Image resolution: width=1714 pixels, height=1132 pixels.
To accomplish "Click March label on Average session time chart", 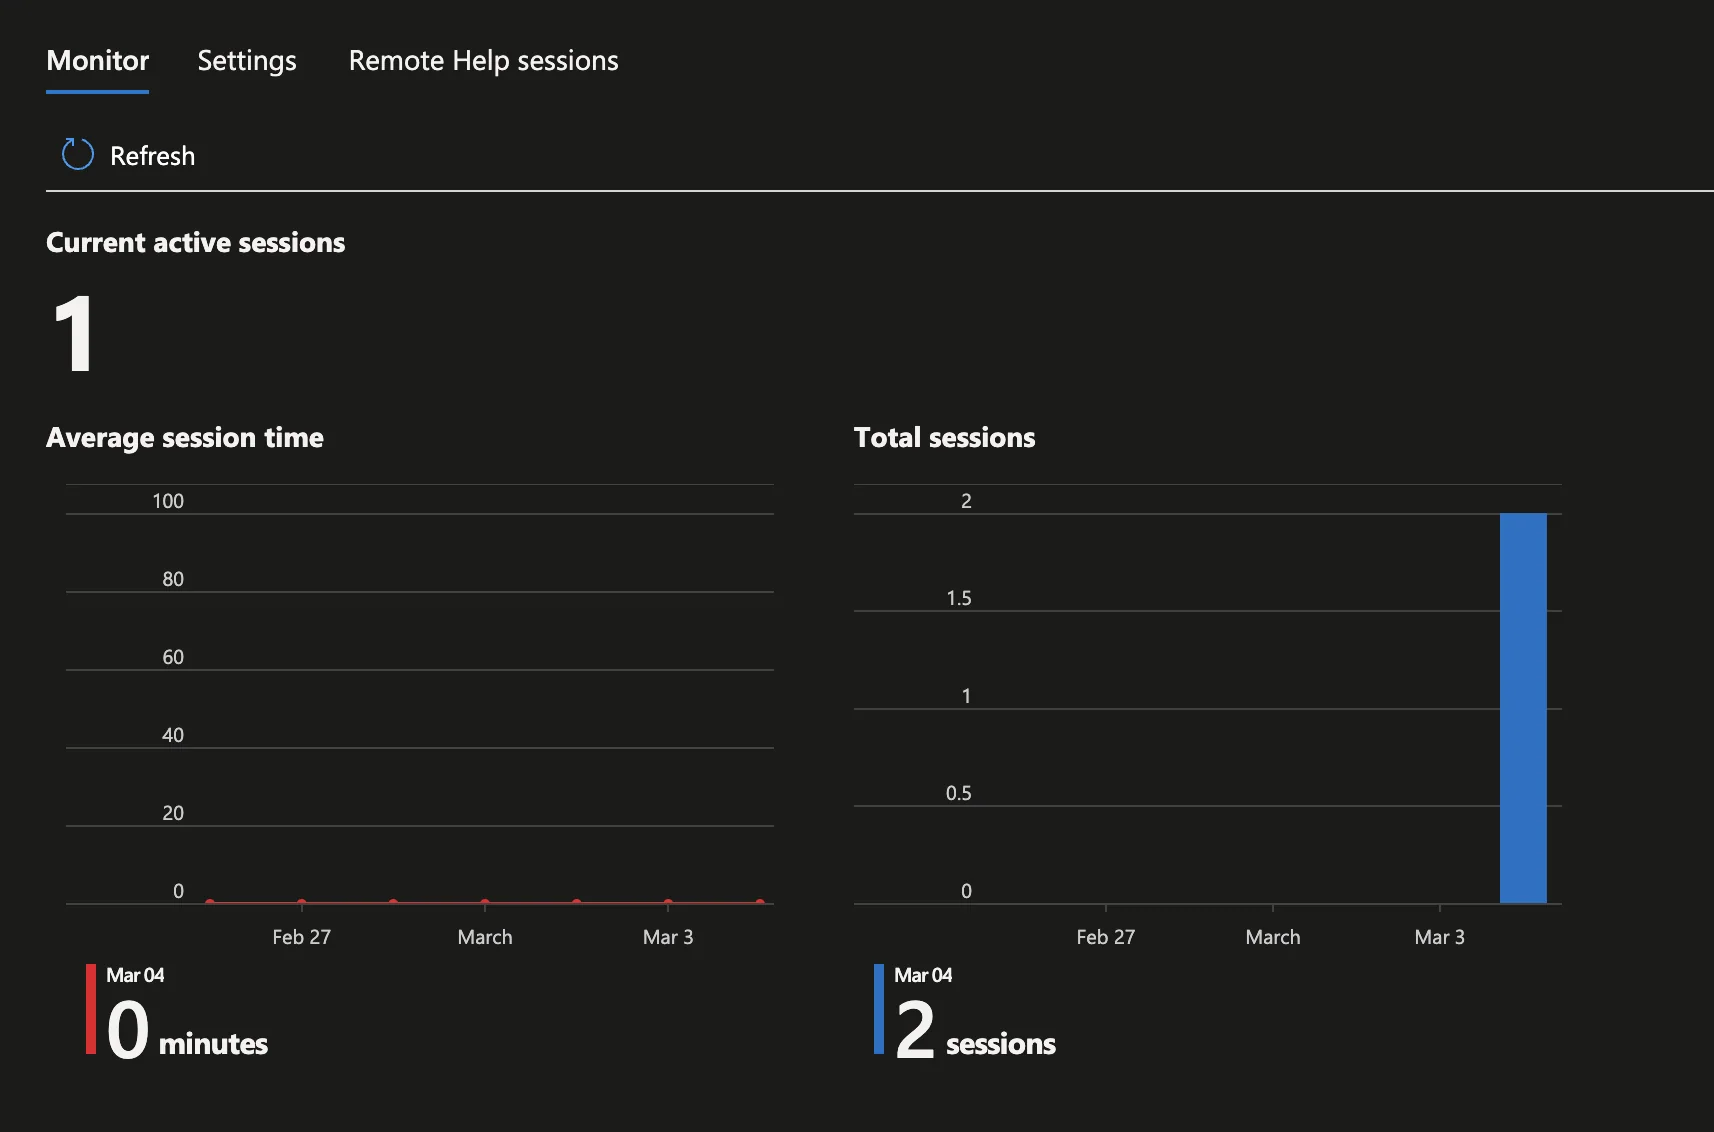I will coord(485,937).
